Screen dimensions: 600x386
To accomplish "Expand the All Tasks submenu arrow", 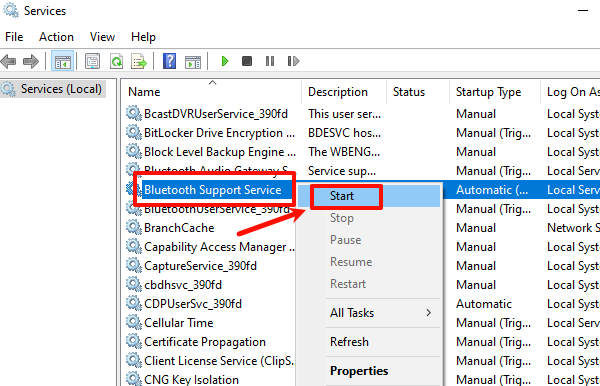I will coord(429,313).
